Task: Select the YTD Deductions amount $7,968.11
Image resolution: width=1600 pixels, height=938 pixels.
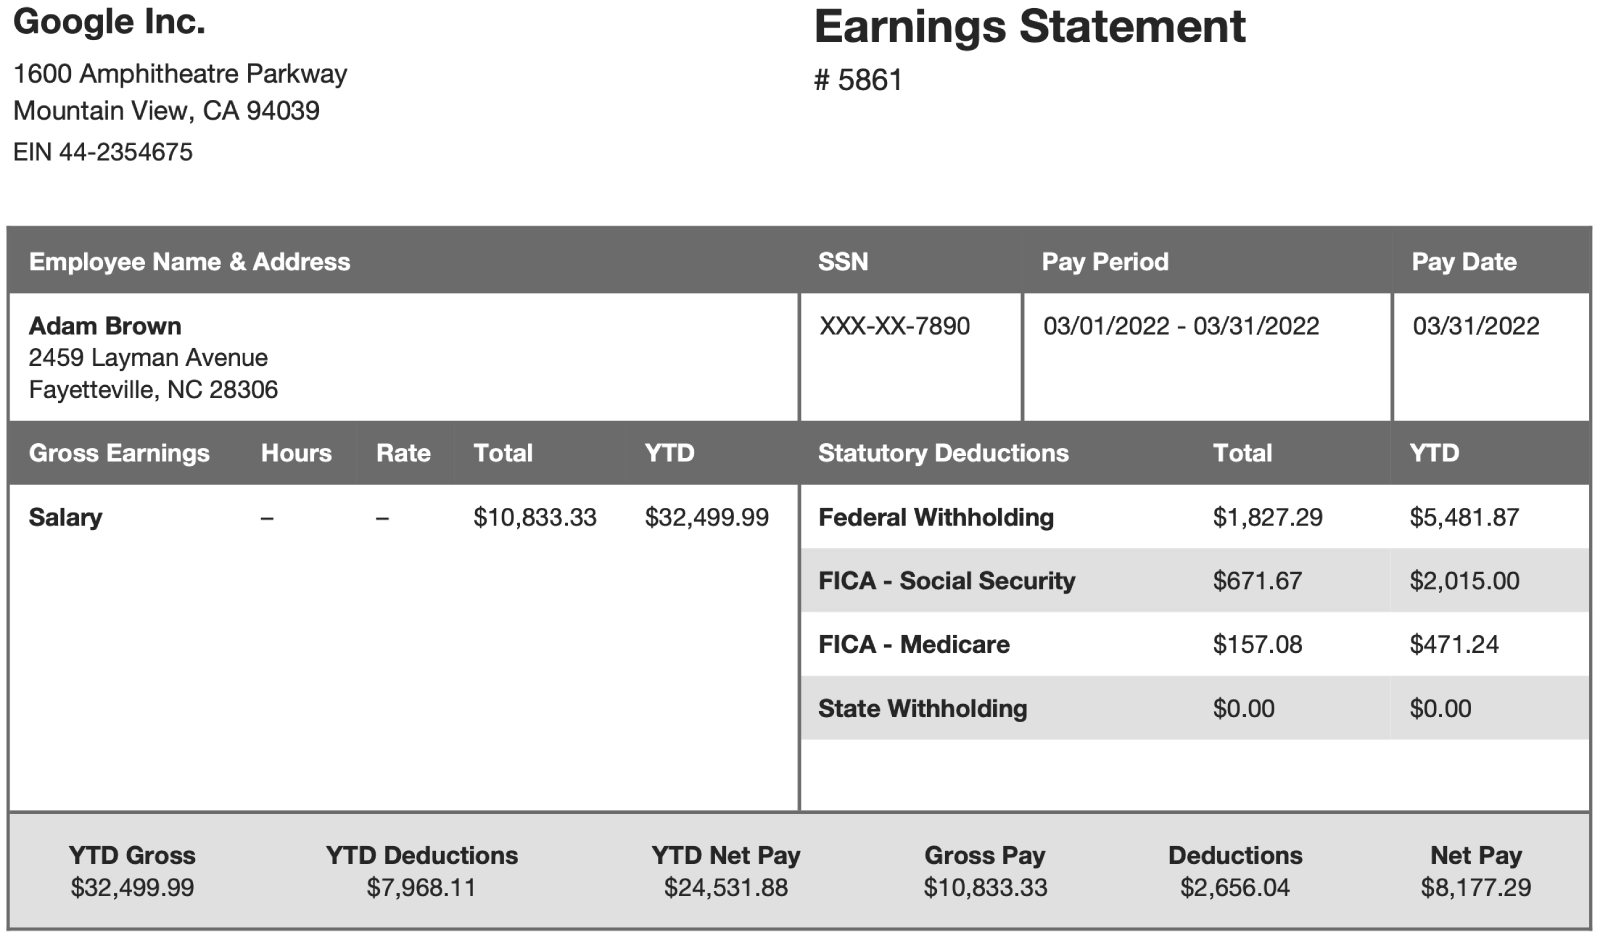Action: [421, 887]
